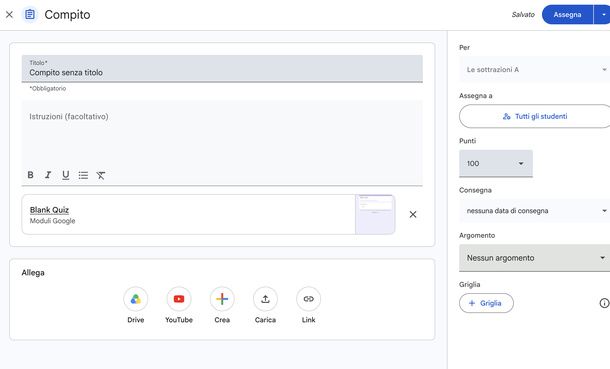Toggle bold formatting
Screen dimensions: 610x369
pos(30,175)
